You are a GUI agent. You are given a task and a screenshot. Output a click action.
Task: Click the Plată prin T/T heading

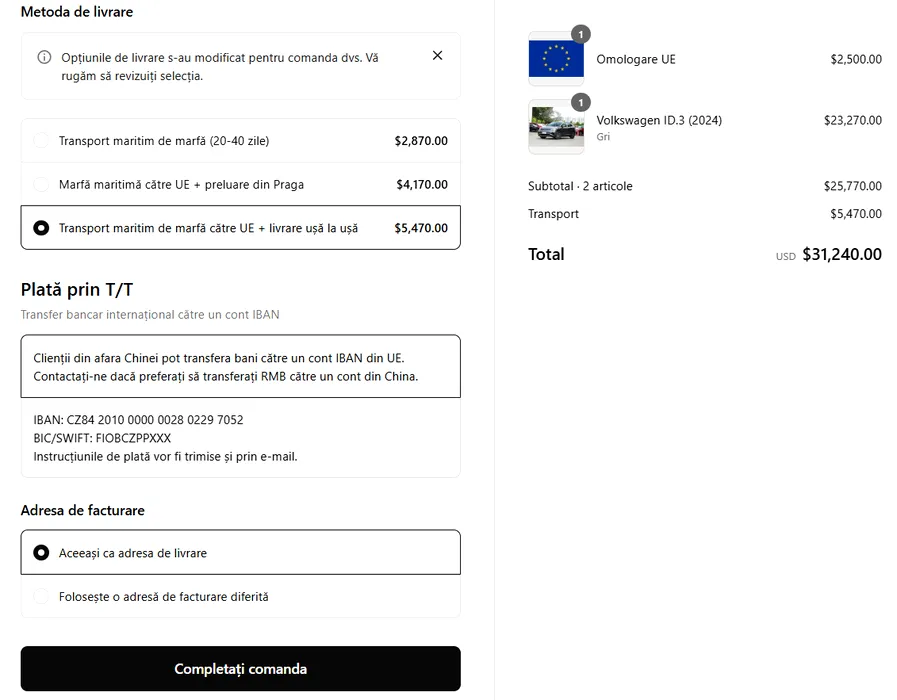pyautogui.click(x=77, y=290)
